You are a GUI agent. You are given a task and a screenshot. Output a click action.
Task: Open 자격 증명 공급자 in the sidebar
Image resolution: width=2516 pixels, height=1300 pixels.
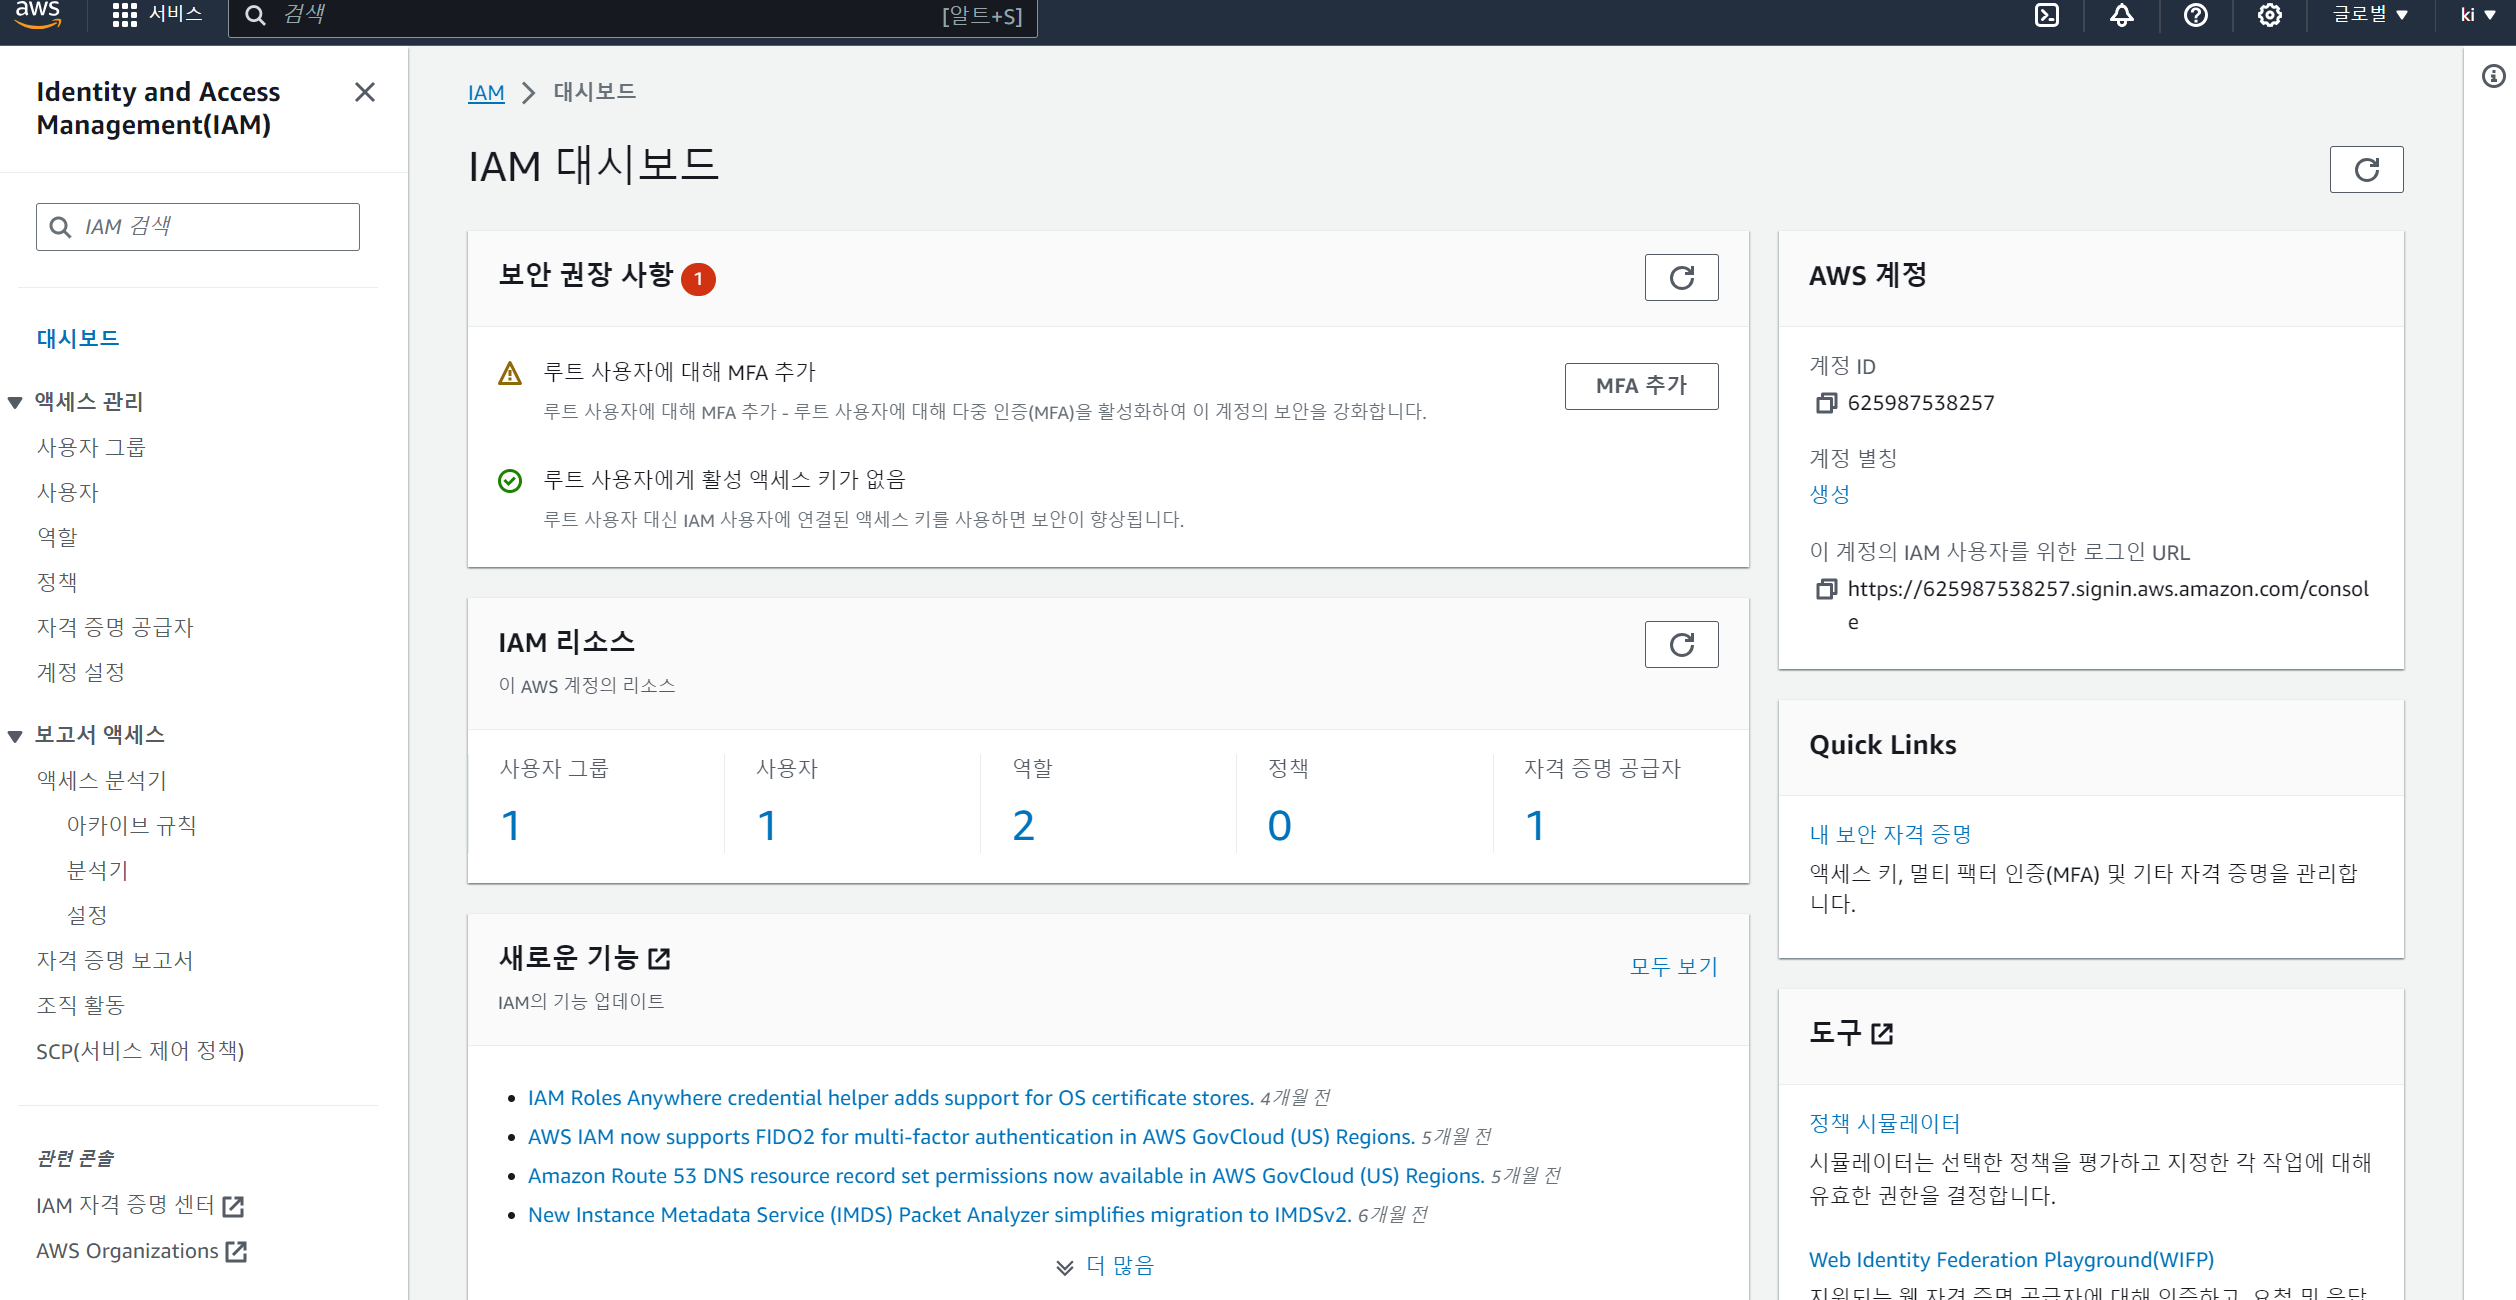[115, 628]
